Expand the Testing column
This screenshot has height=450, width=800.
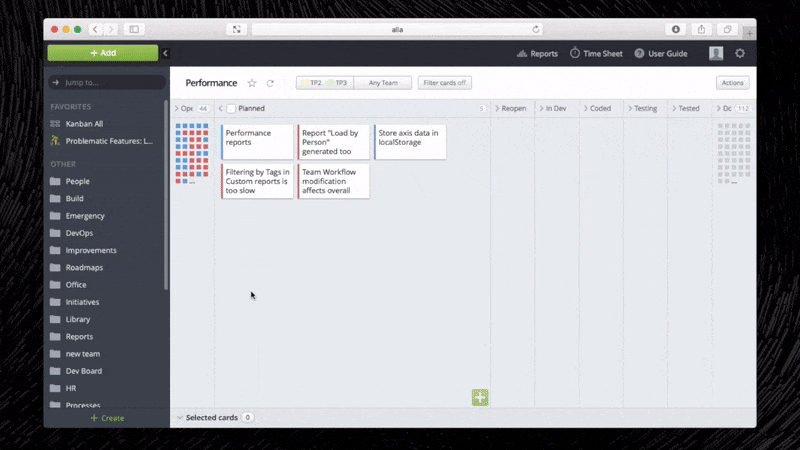[x=630, y=108]
